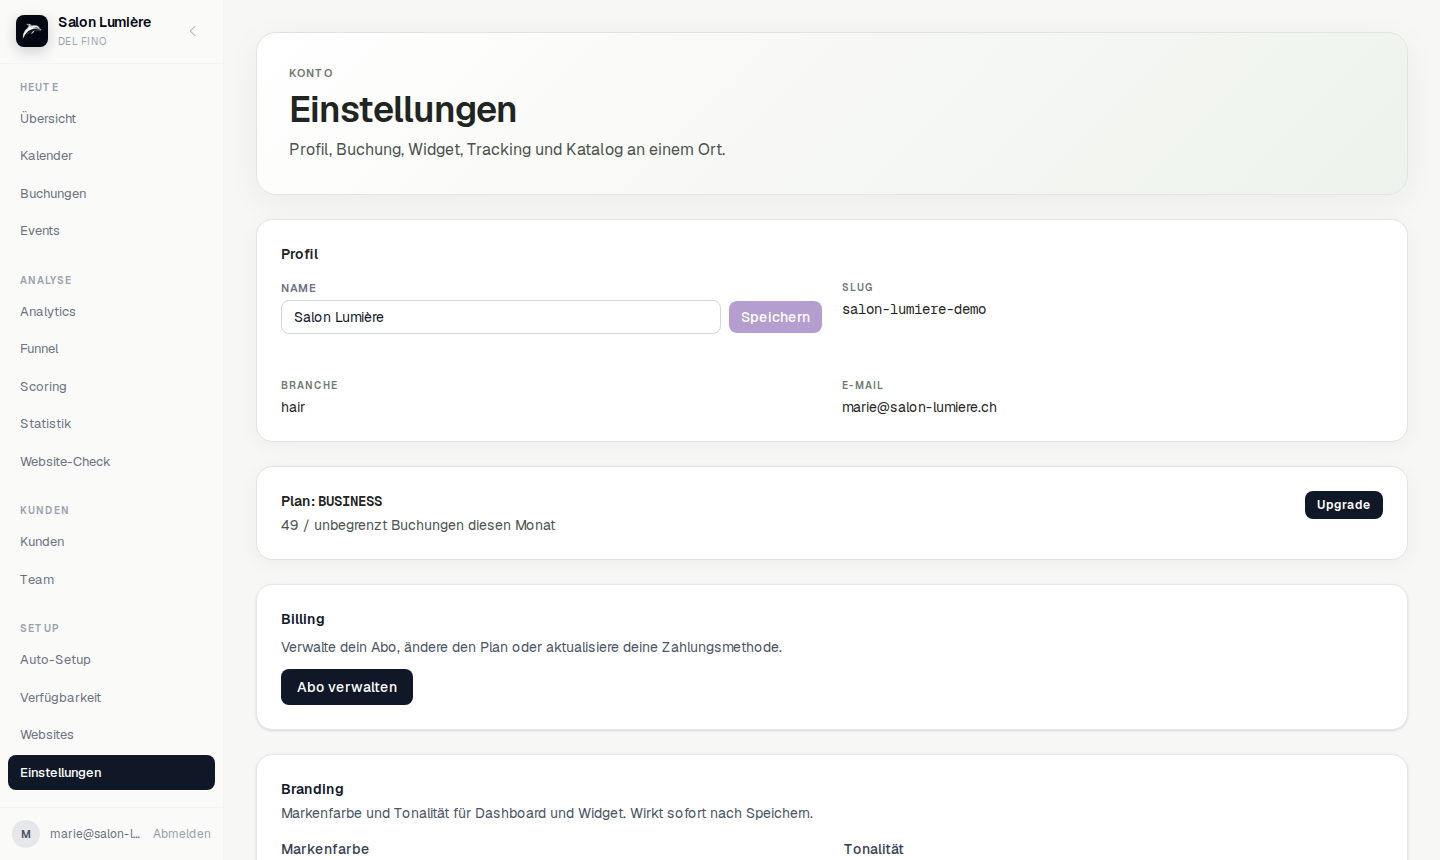
Task: Open Übersicht in the sidebar
Action: [111, 119]
